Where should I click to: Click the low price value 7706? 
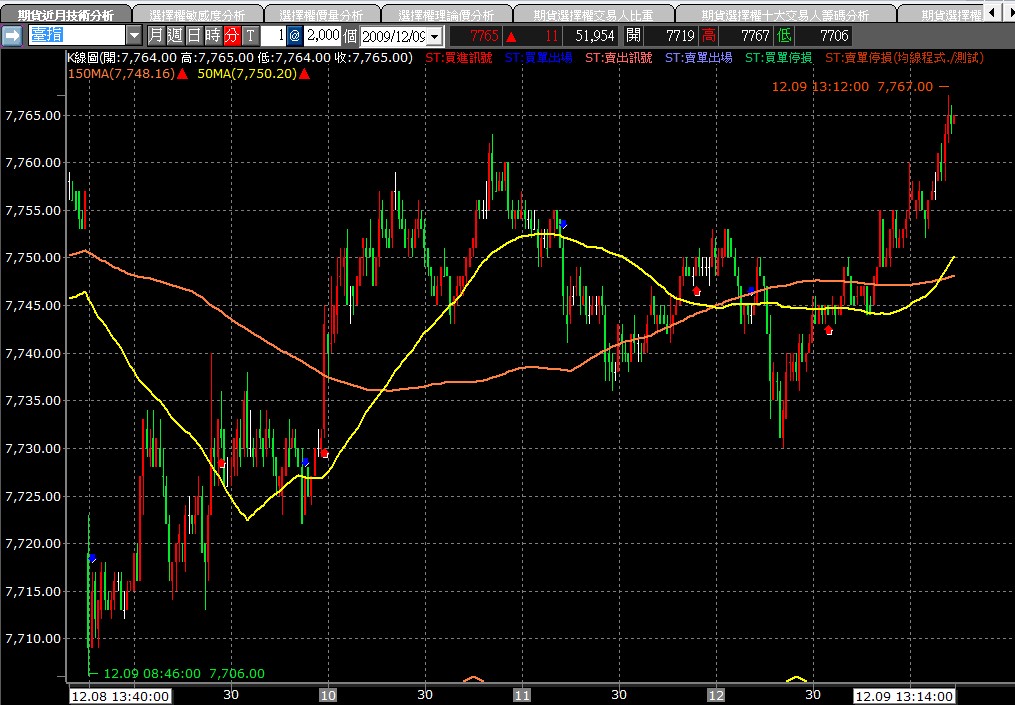pos(834,36)
